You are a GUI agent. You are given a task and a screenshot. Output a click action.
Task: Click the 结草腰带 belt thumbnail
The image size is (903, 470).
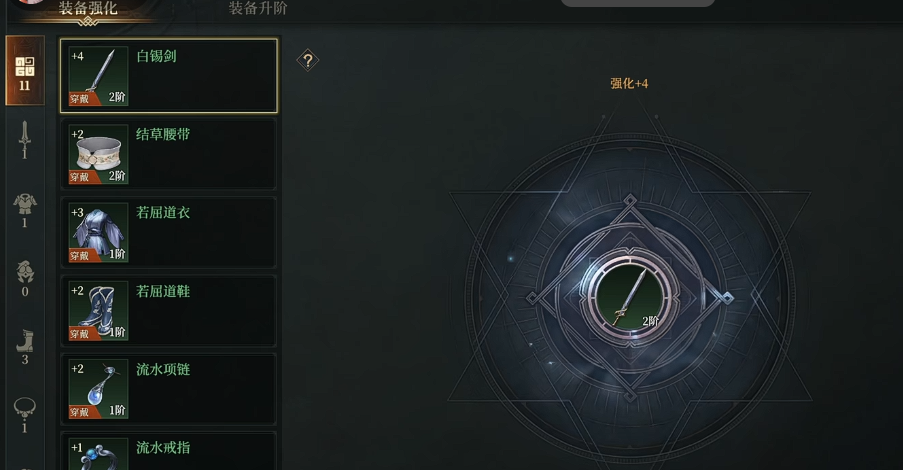[x=98, y=154]
